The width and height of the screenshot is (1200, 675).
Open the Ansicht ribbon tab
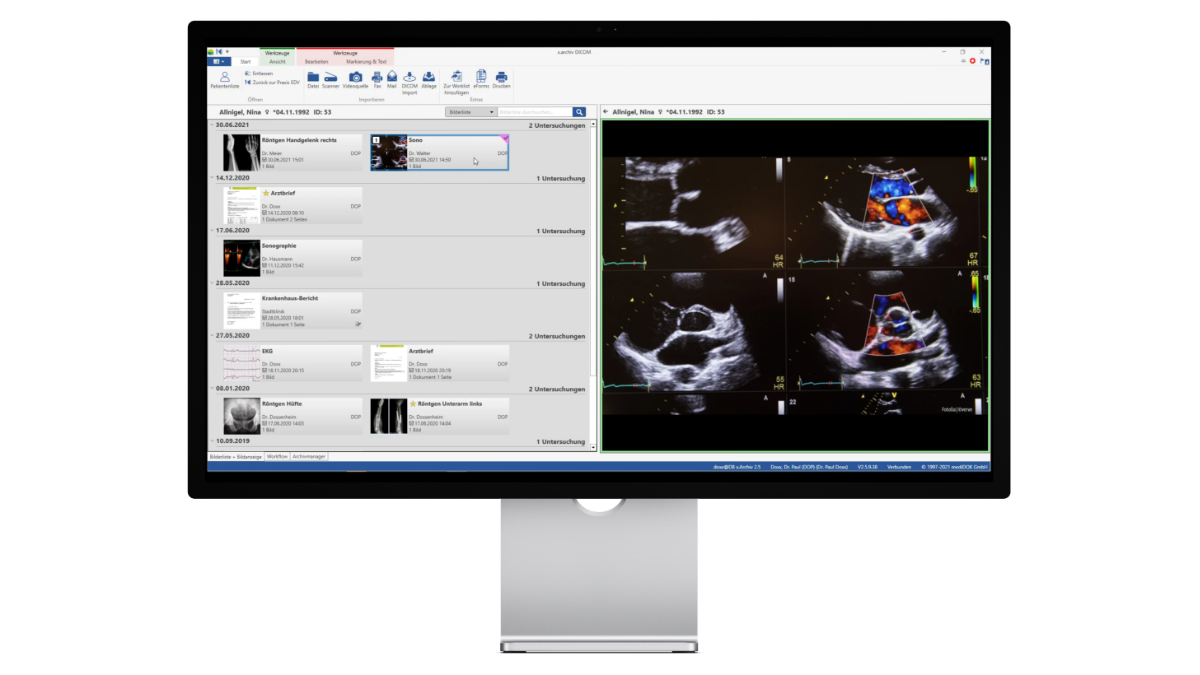[x=277, y=61]
